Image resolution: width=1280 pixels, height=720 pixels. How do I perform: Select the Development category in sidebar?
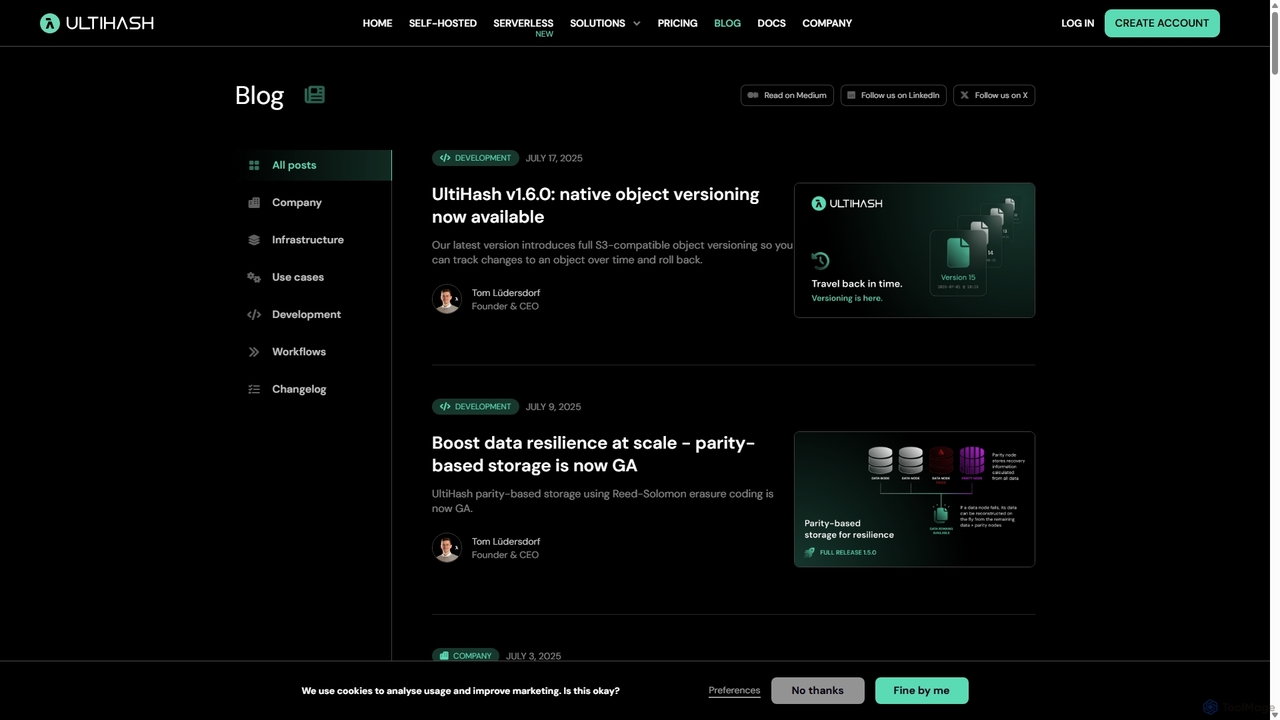point(314,314)
